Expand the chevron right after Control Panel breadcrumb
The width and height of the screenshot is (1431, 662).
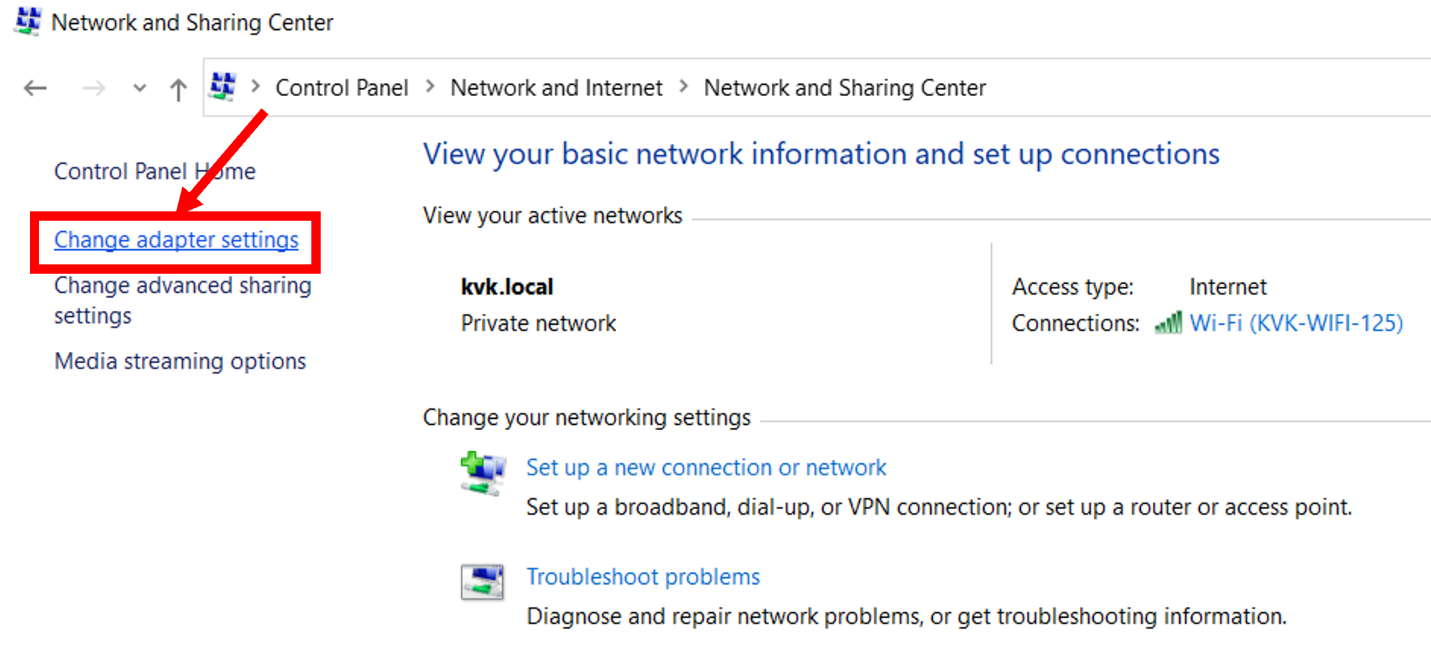tap(430, 88)
